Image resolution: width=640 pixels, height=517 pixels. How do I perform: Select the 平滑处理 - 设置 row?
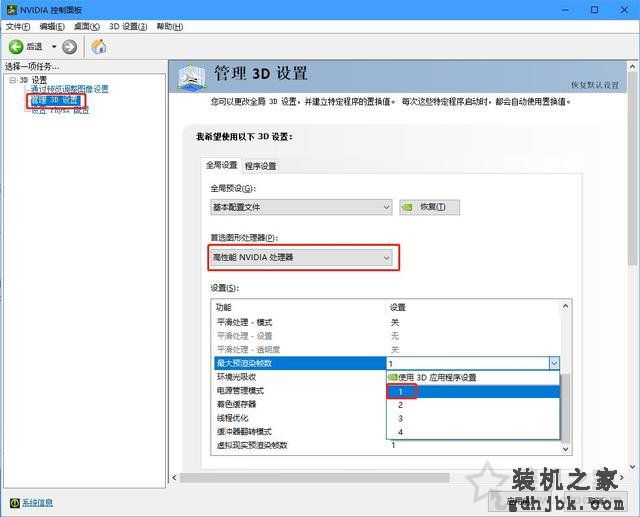(387, 336)
